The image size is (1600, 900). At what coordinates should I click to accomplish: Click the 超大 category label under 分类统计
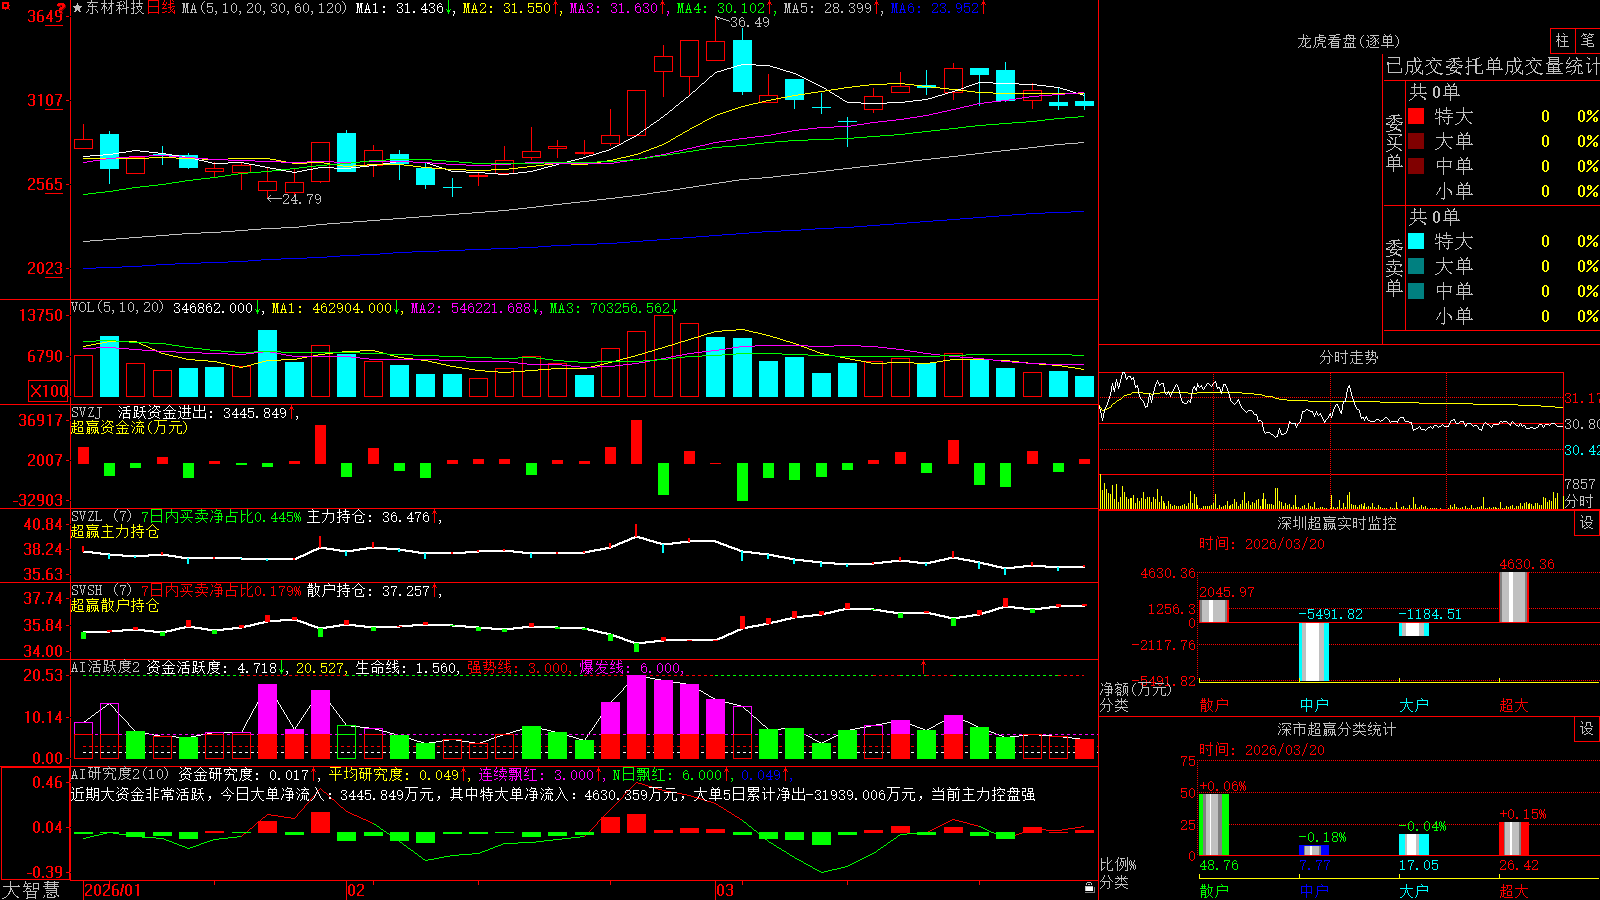click(x=1514, y=891)
